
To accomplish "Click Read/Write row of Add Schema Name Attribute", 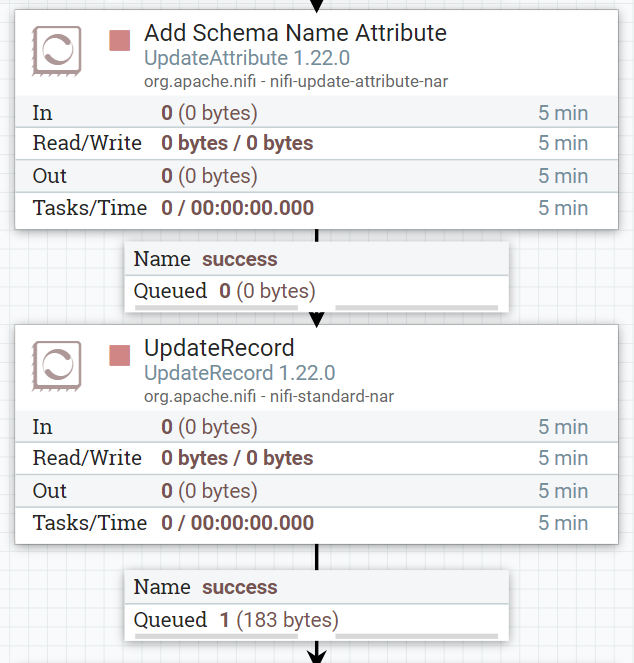I will click(x=316, y=143).
